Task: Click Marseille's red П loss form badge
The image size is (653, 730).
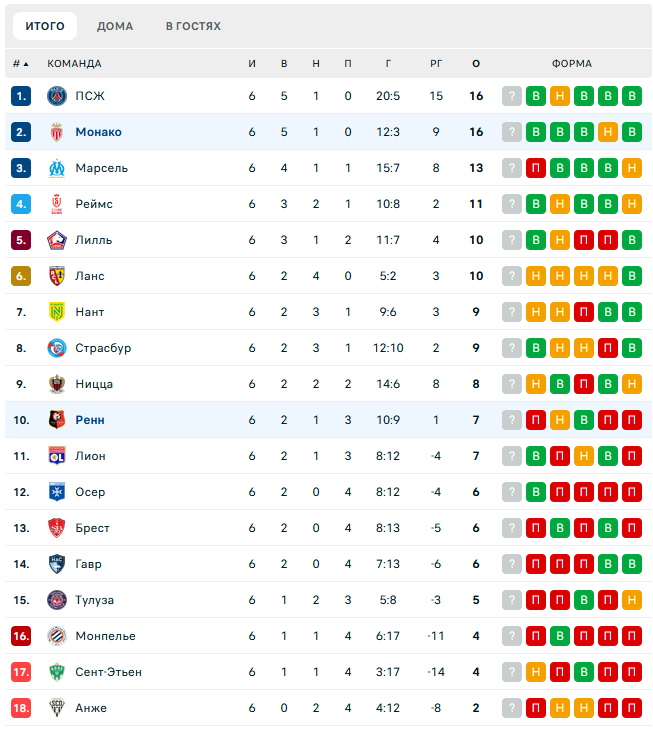Action: point(536,168)
